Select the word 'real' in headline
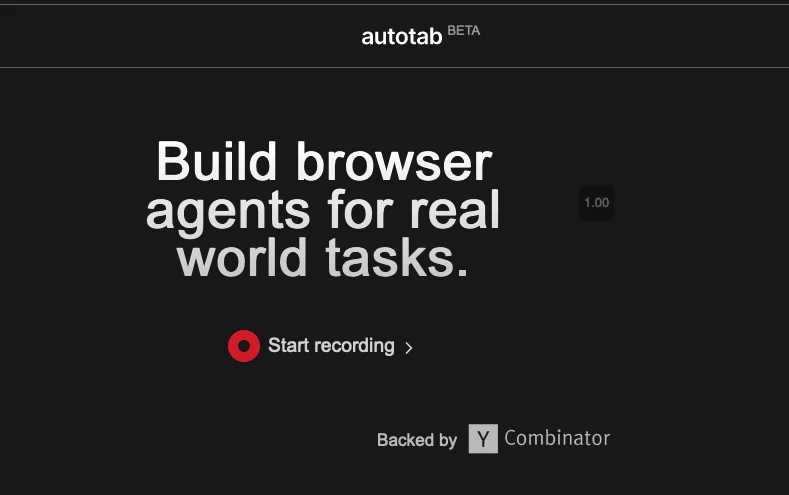 (453, 210)
